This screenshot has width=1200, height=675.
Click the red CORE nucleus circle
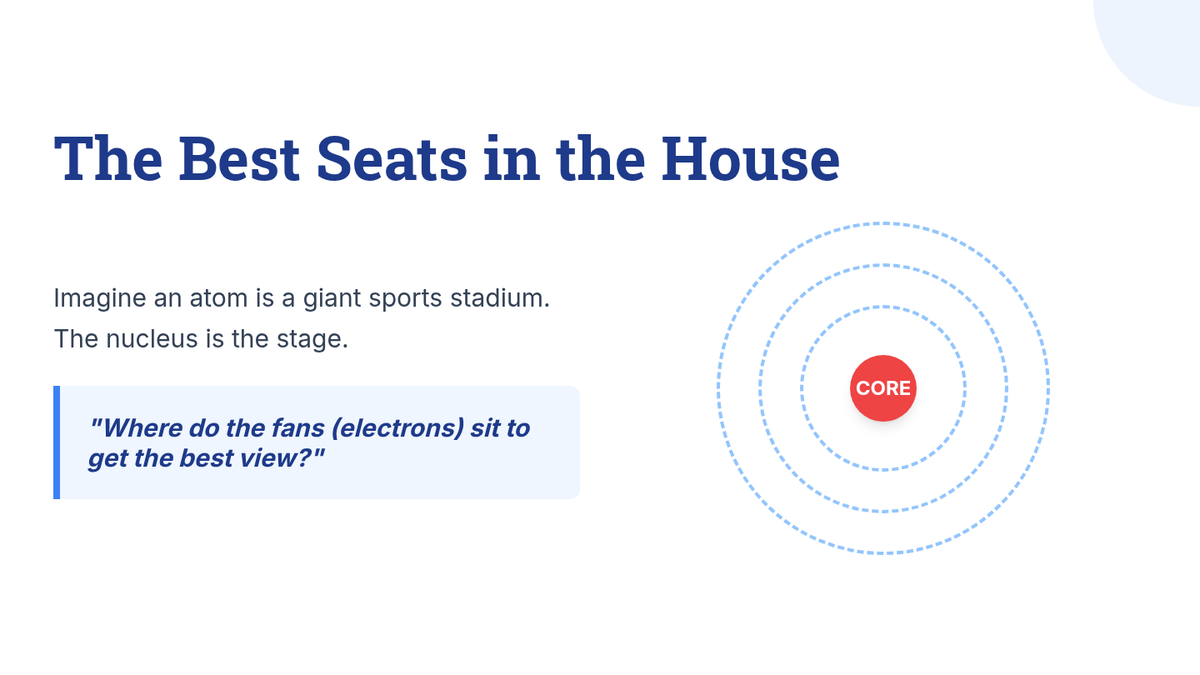[883, 388]
